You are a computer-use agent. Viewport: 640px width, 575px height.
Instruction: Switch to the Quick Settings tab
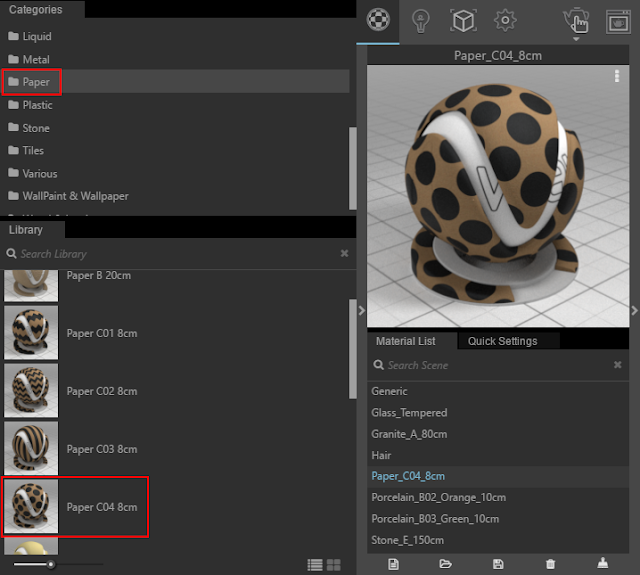509,341
